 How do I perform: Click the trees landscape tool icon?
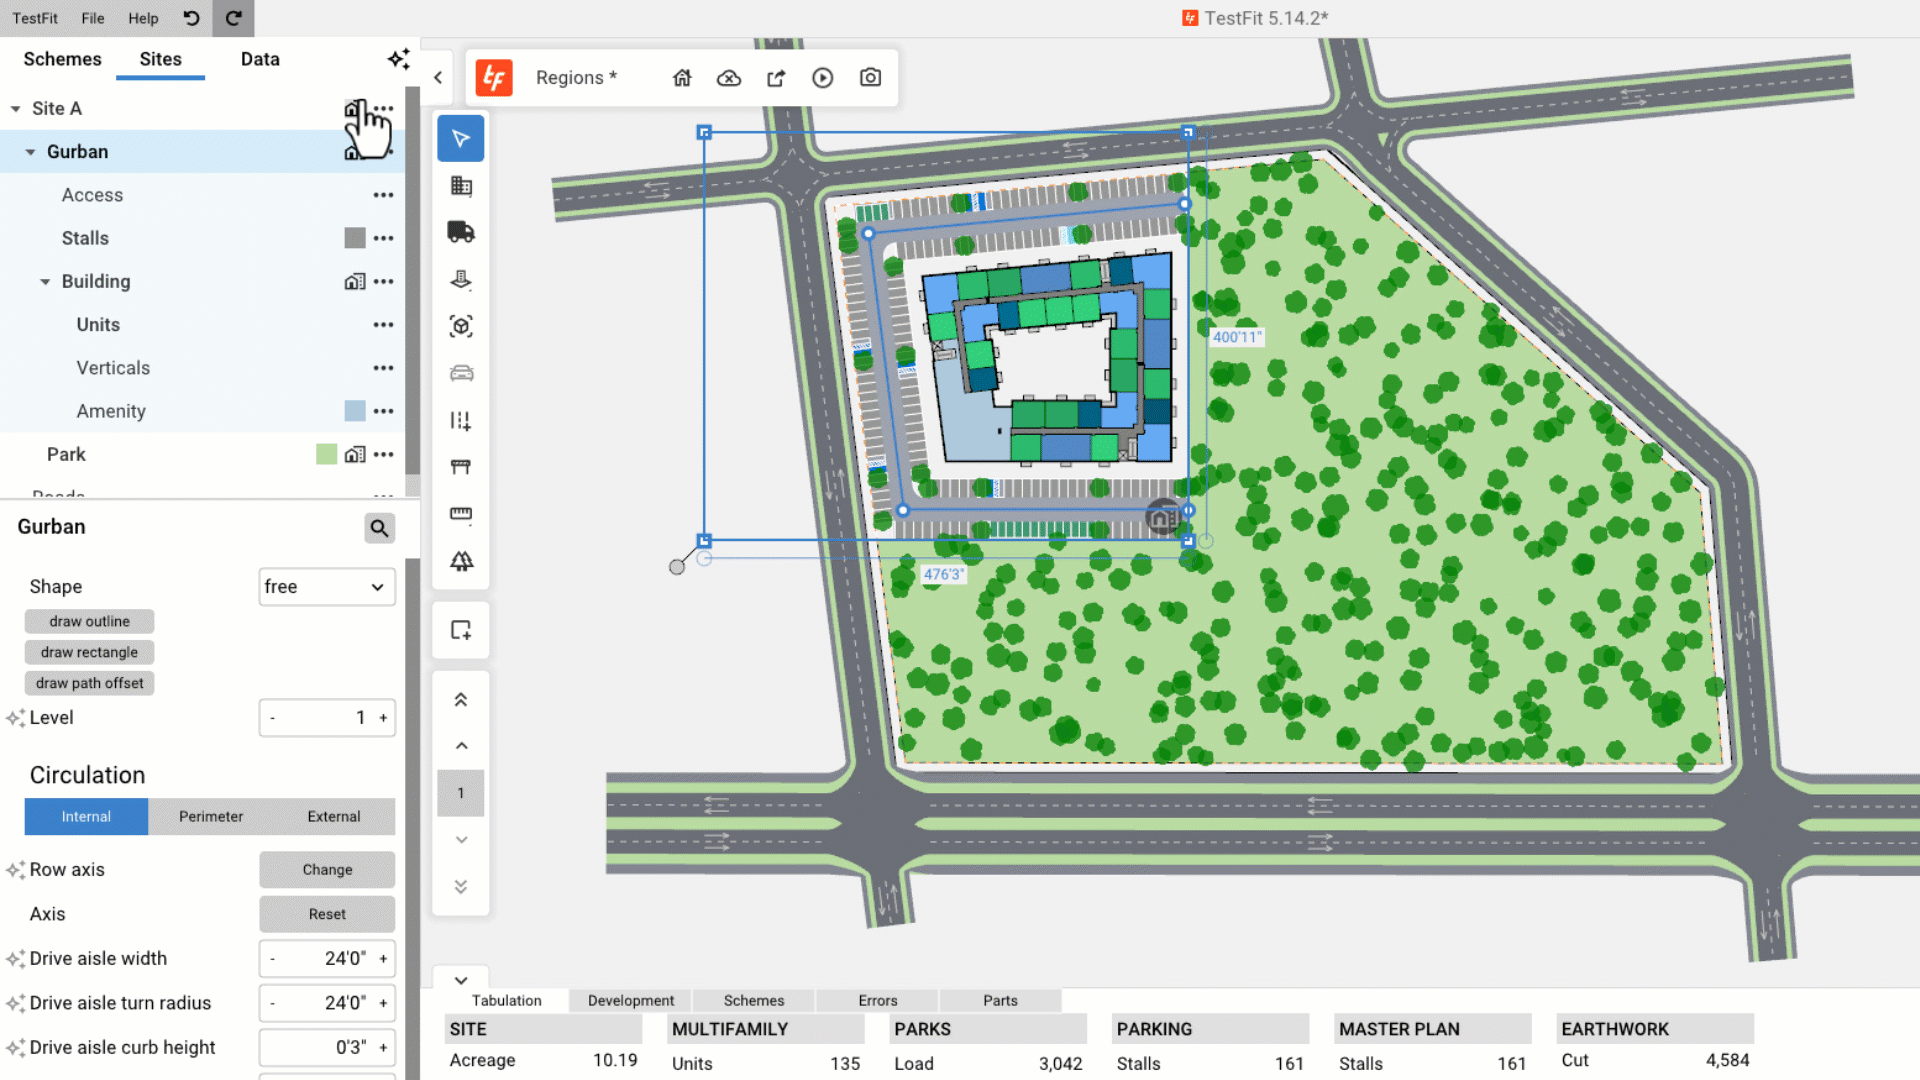pos(460,561)
